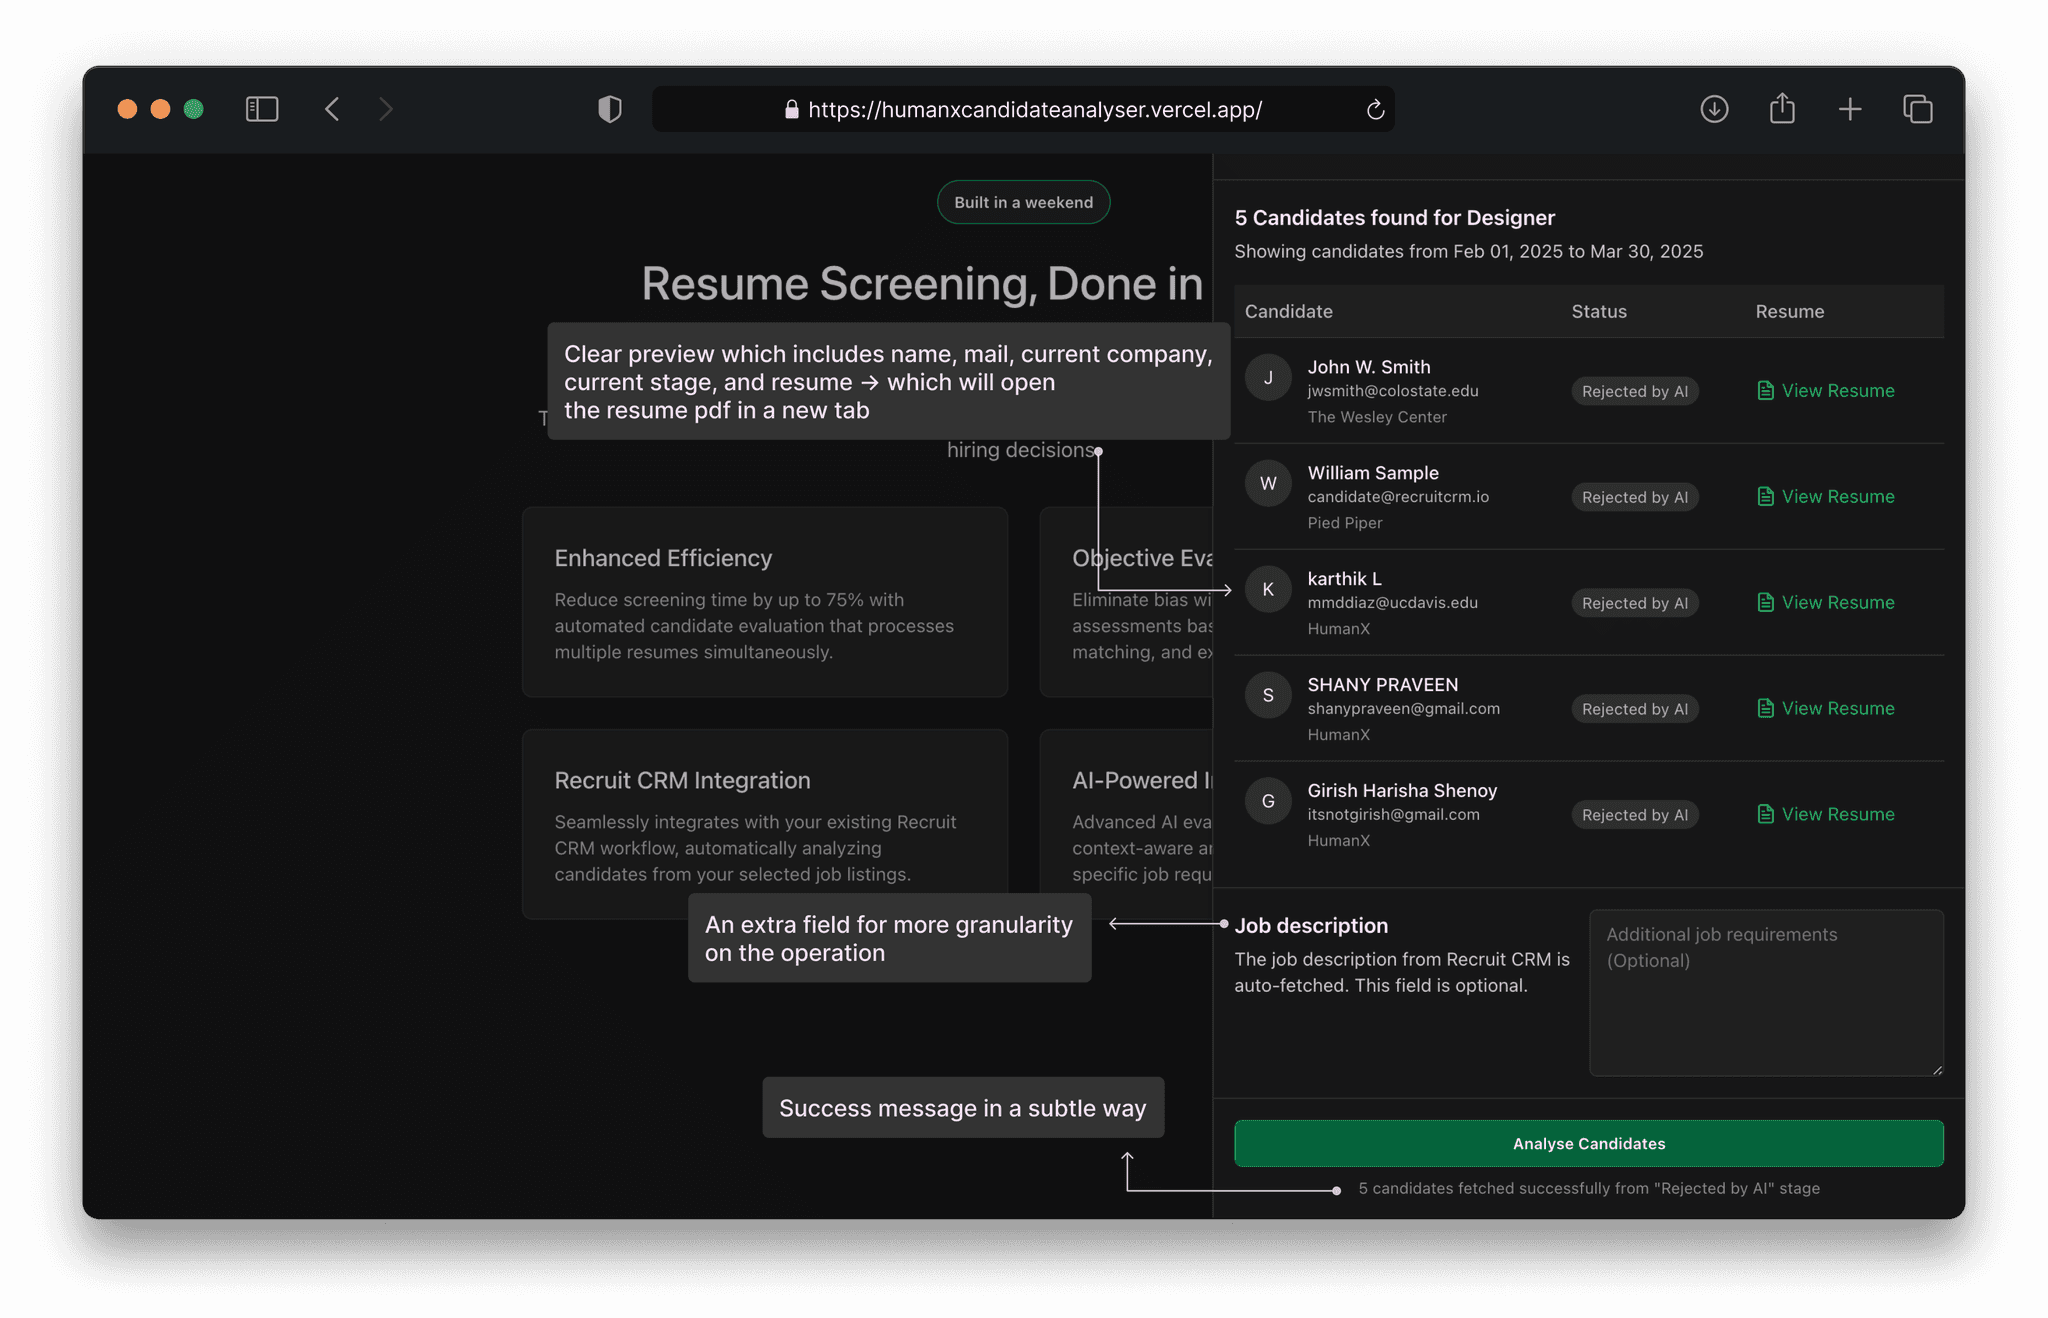Open the downloads icon
2048x1318 pixels.
tap(1714, 109)
